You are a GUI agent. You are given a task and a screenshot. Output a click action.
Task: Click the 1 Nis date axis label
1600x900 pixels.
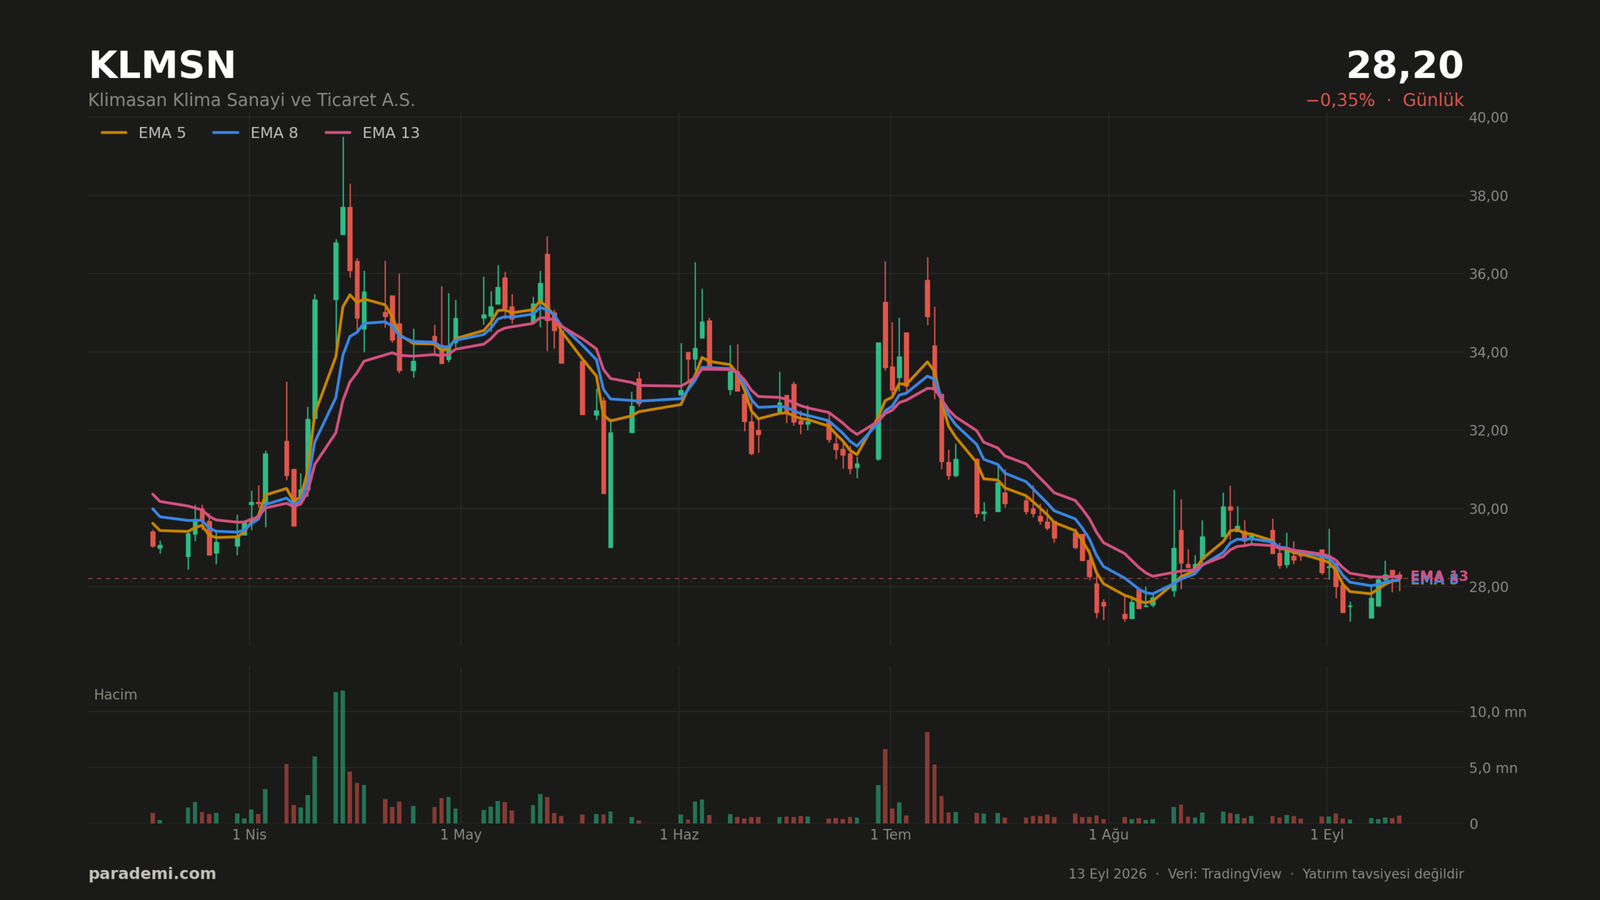click(x=249, y=835)
